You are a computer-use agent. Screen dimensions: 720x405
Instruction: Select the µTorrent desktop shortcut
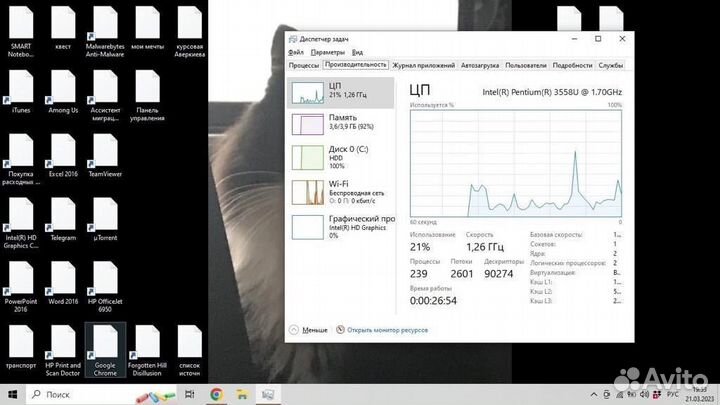(x=105, y=219)
